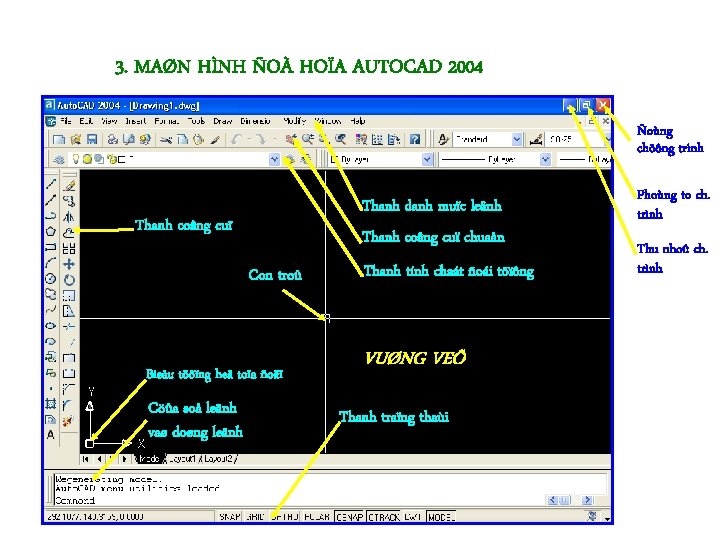Select the Rotate modify tool
Screen dimensions: 720x540
(69, 280)
